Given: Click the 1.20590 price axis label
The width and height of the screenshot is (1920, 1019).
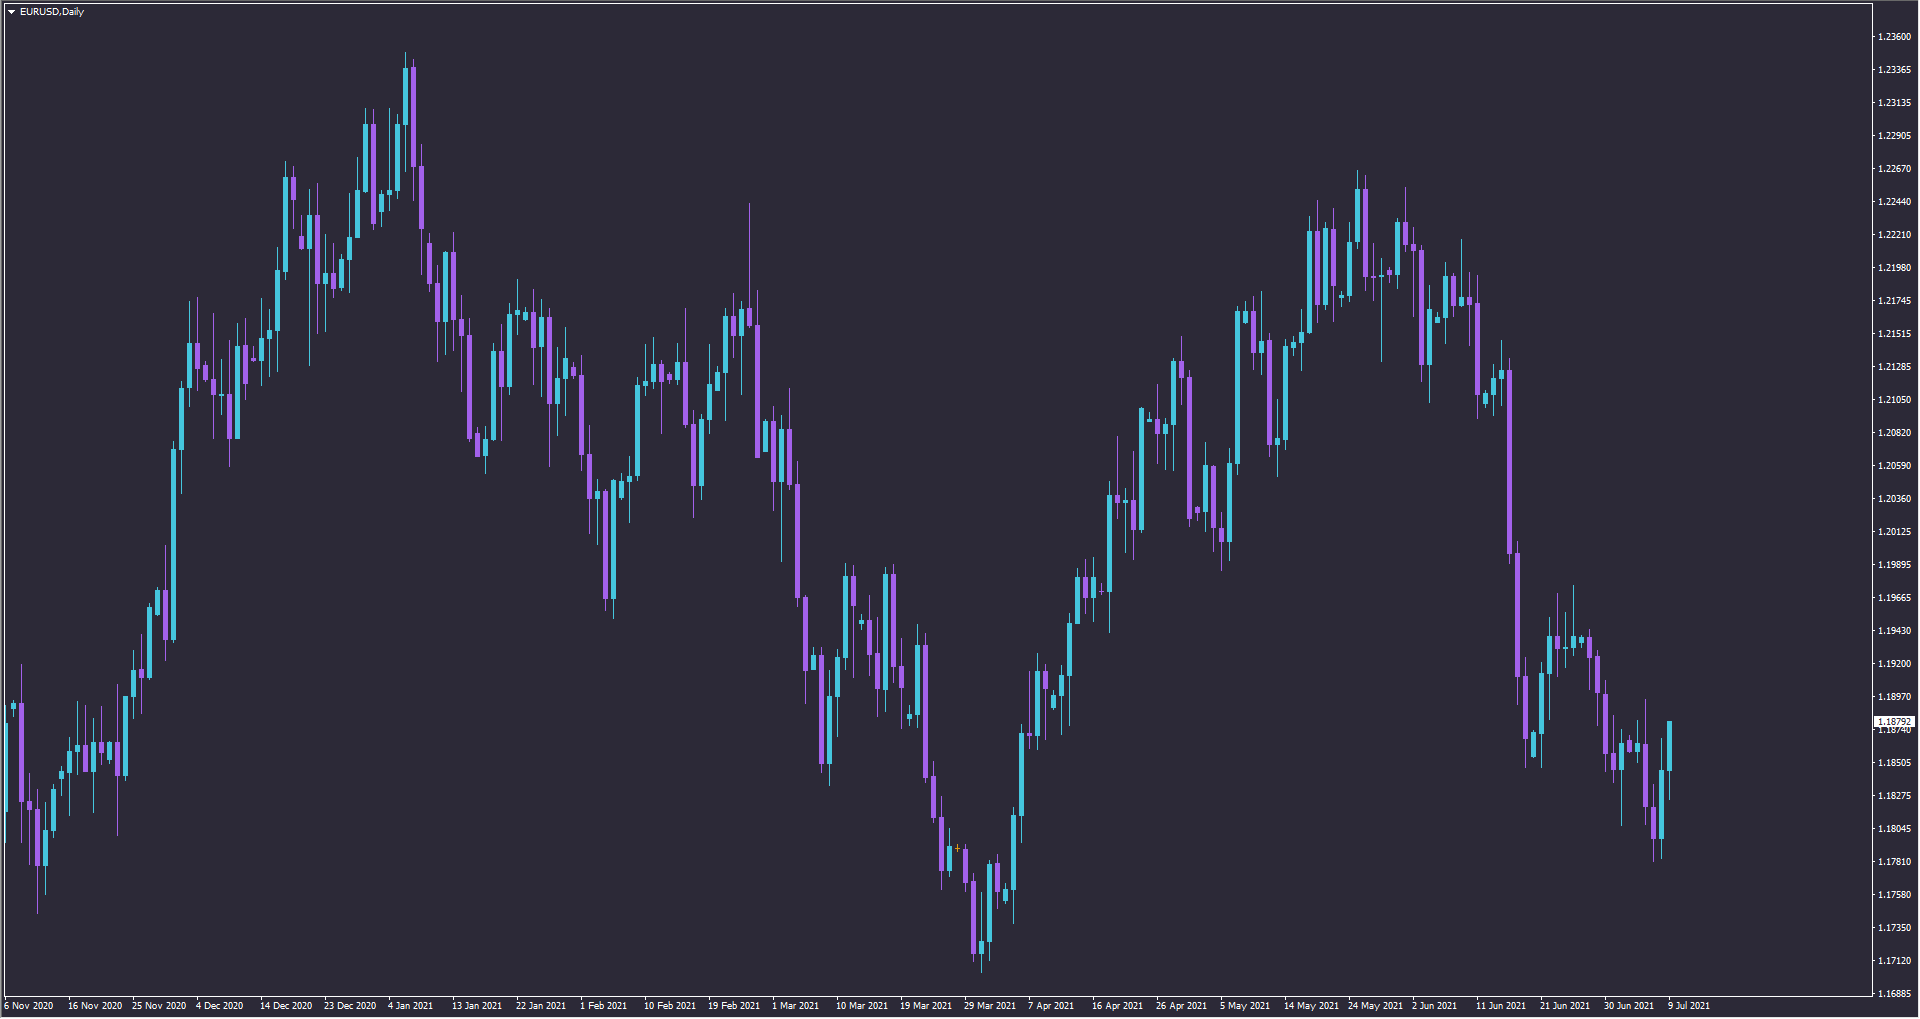Looking at the screenshot, I should [1894, 466].
